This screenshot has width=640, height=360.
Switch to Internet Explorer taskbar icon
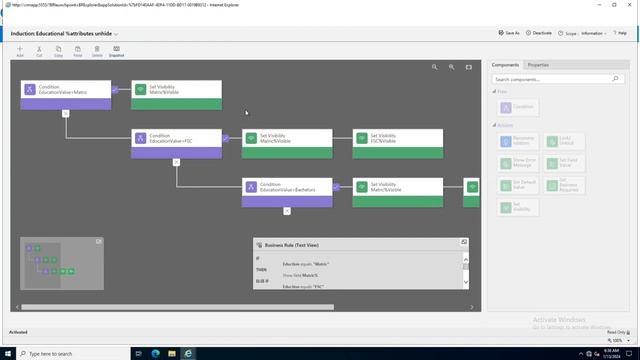188,353
